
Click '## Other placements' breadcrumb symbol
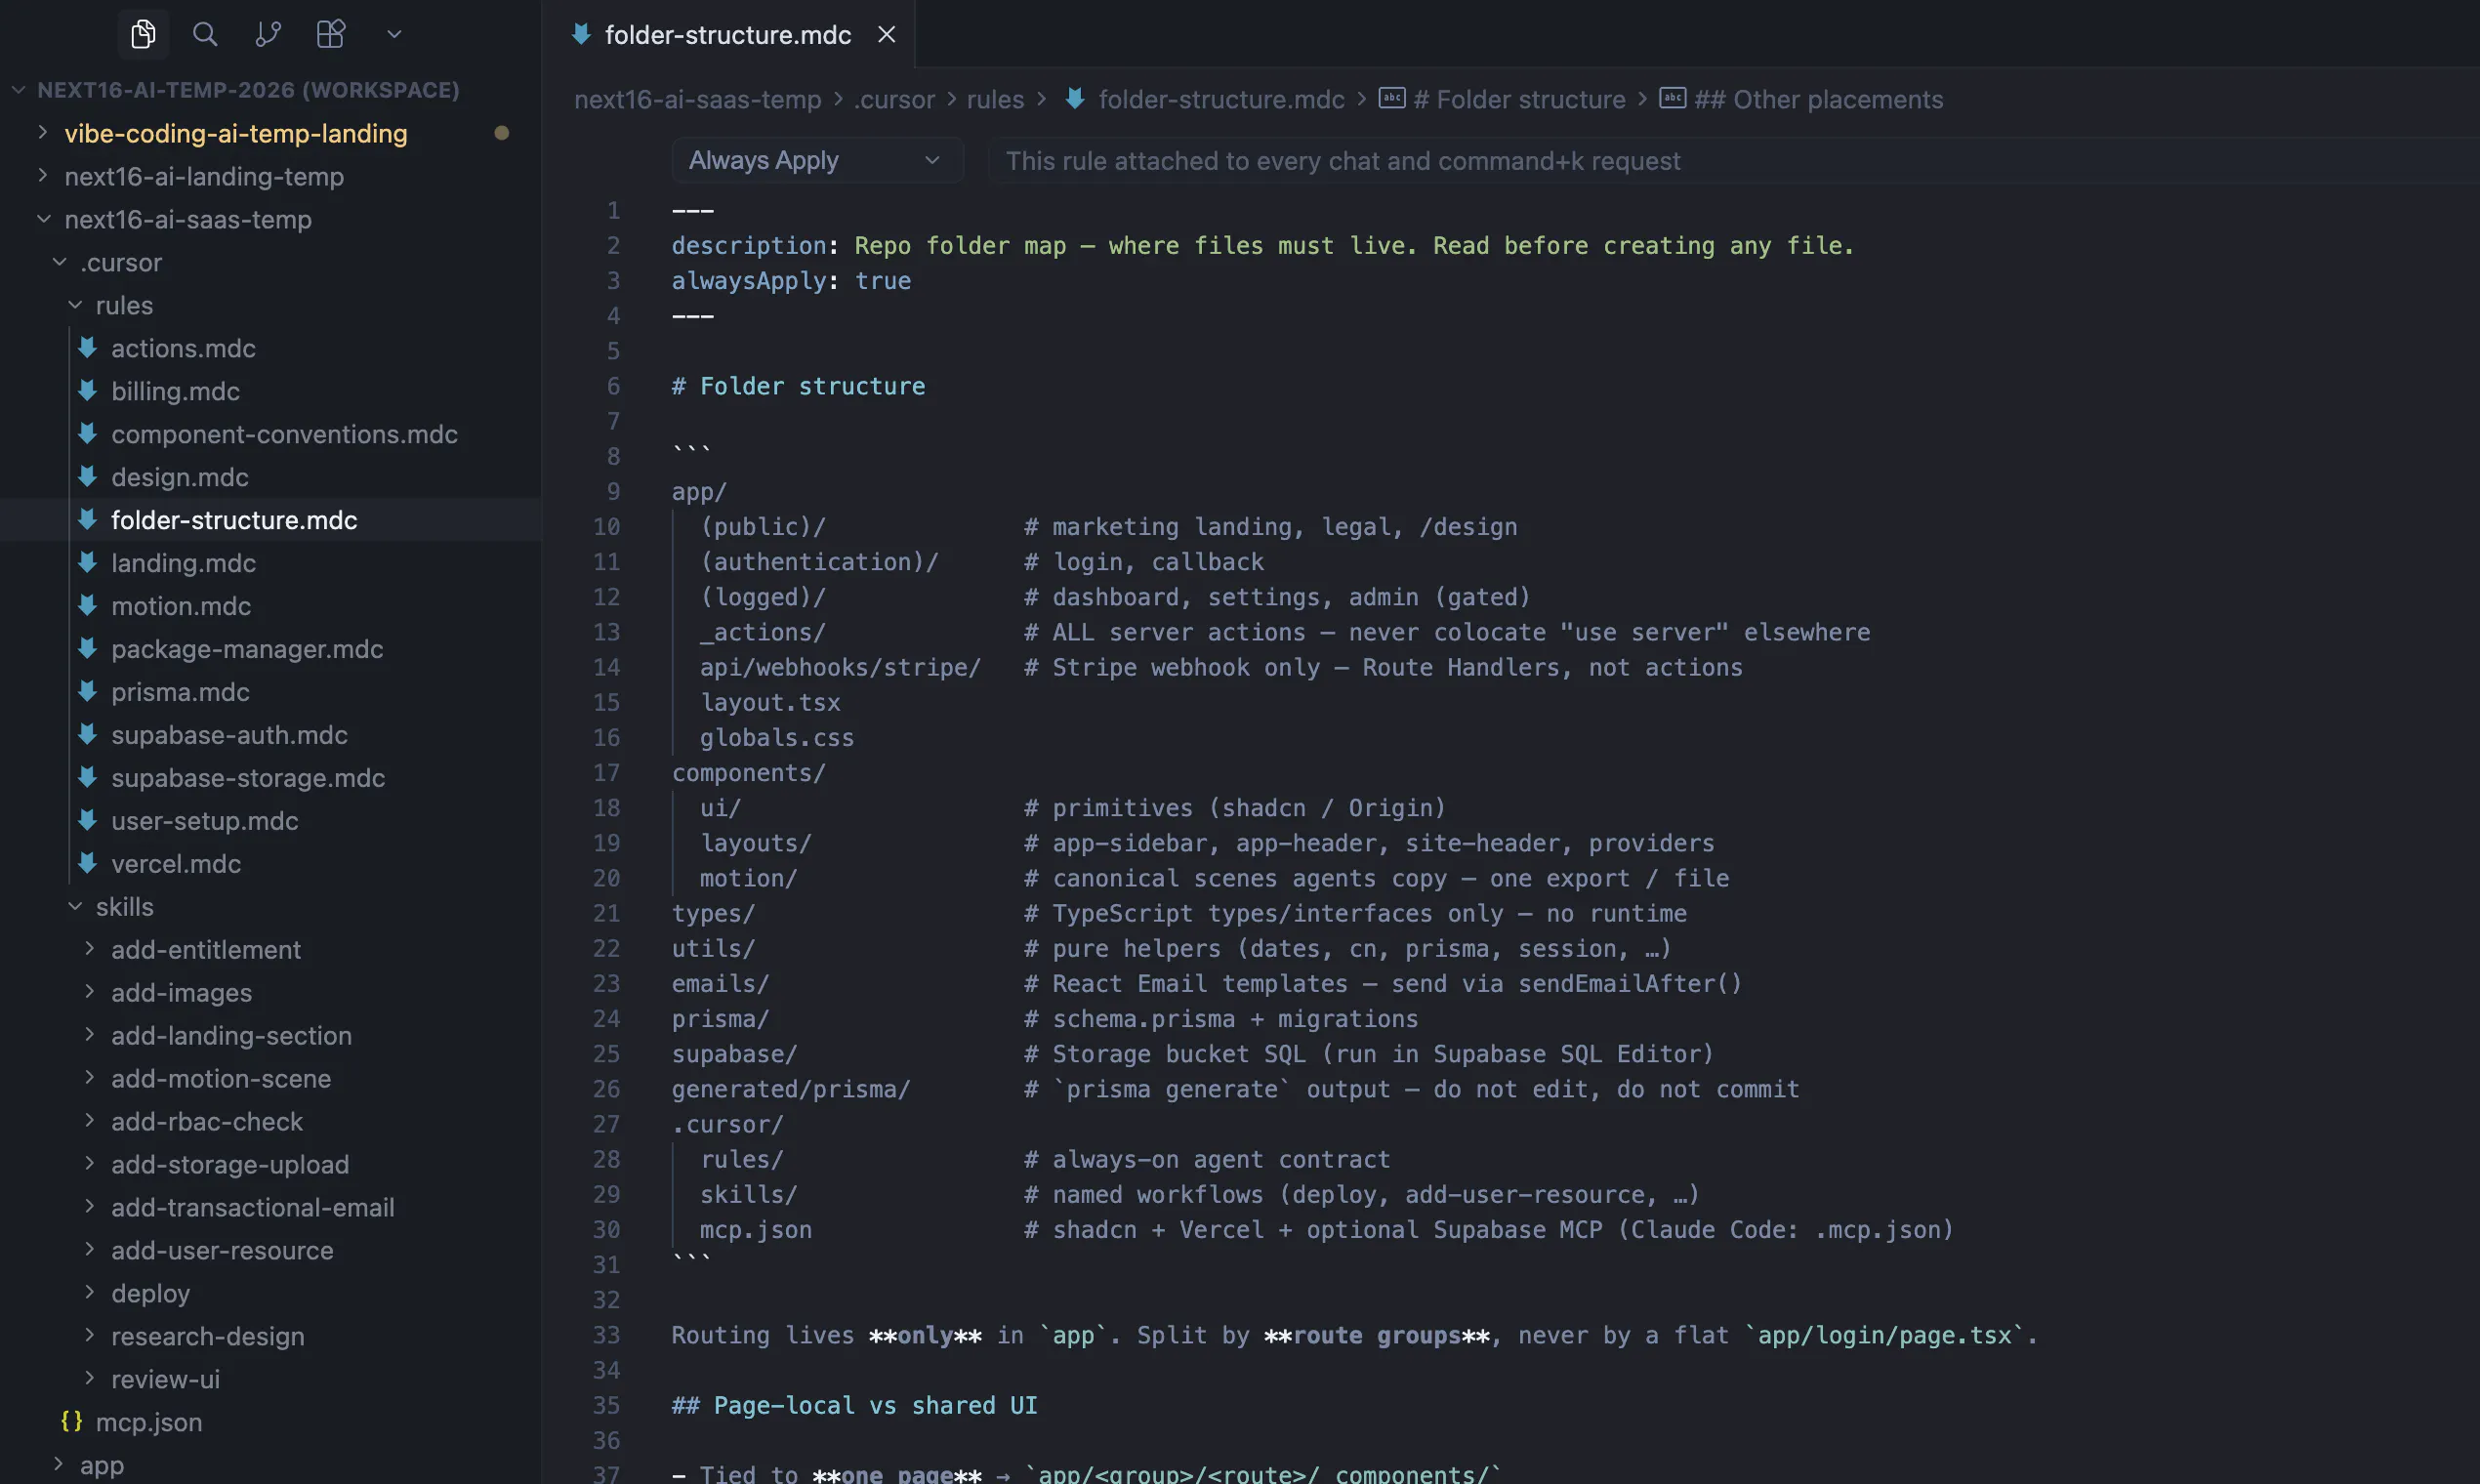point(1818,99)
